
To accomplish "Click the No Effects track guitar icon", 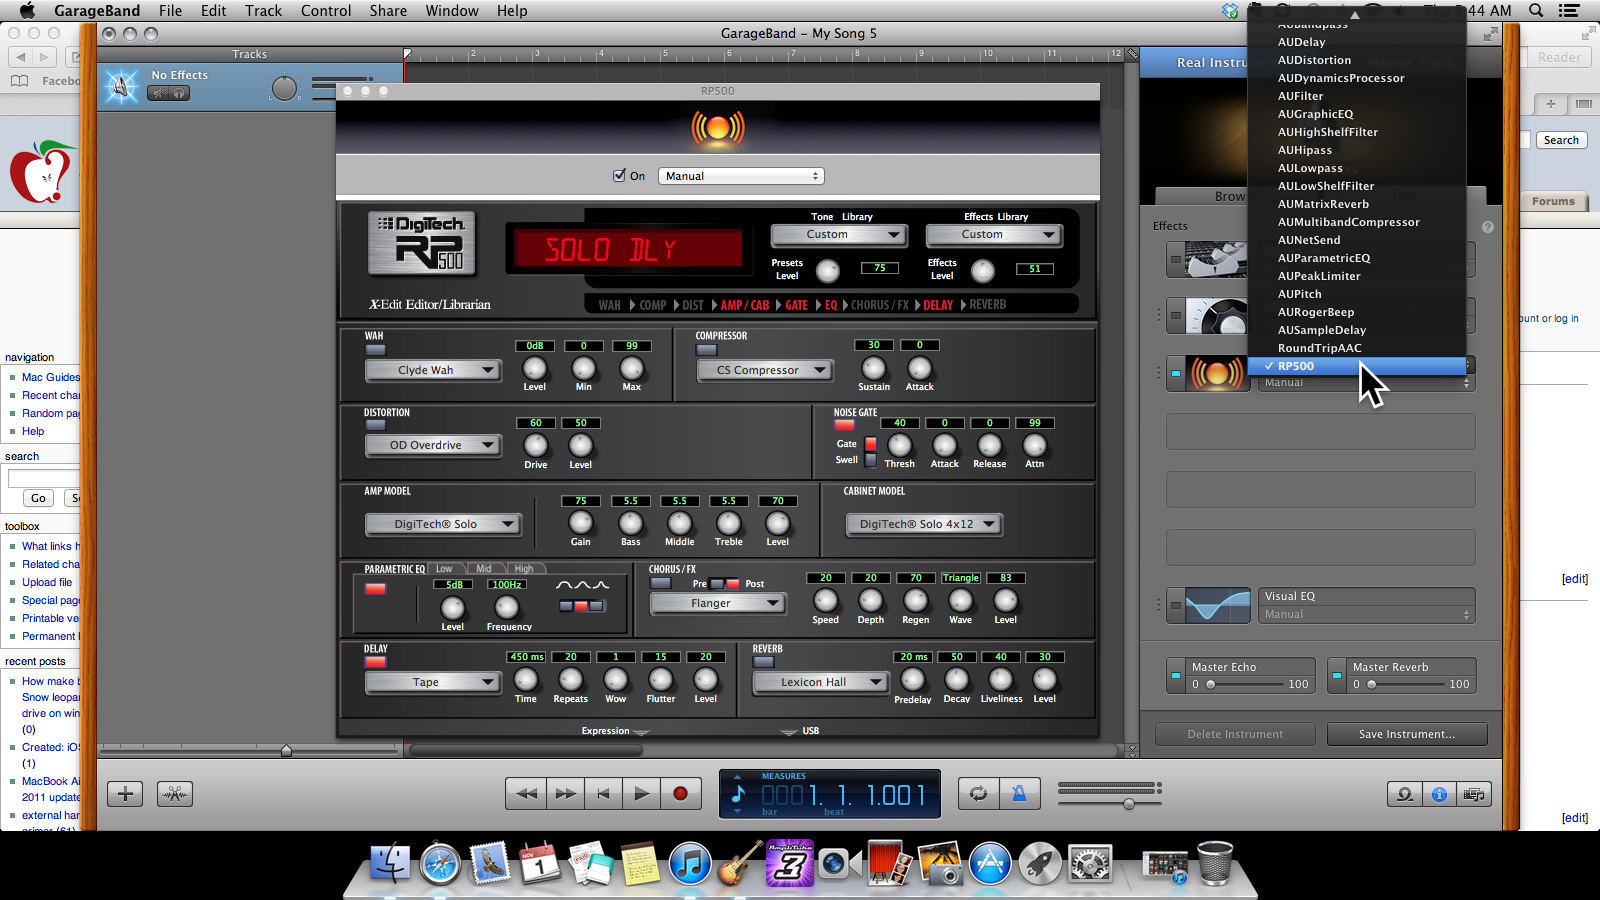I will [x=122, y=87].
